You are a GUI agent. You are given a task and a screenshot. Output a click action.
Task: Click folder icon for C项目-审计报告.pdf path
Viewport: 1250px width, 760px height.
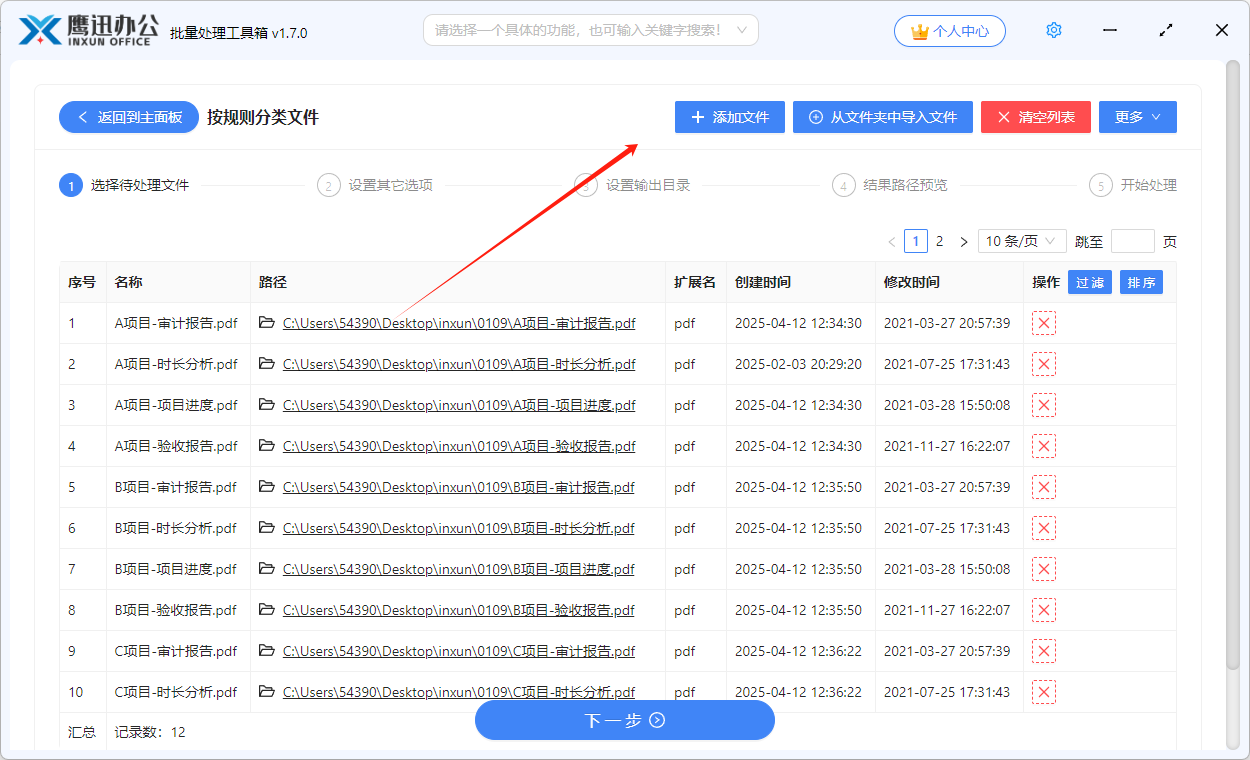[266, 651]
